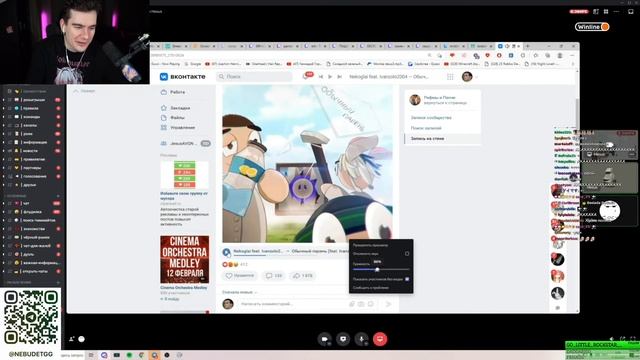Open the VK notifications bell
640x360 pixels.
[x=305, y=76]
